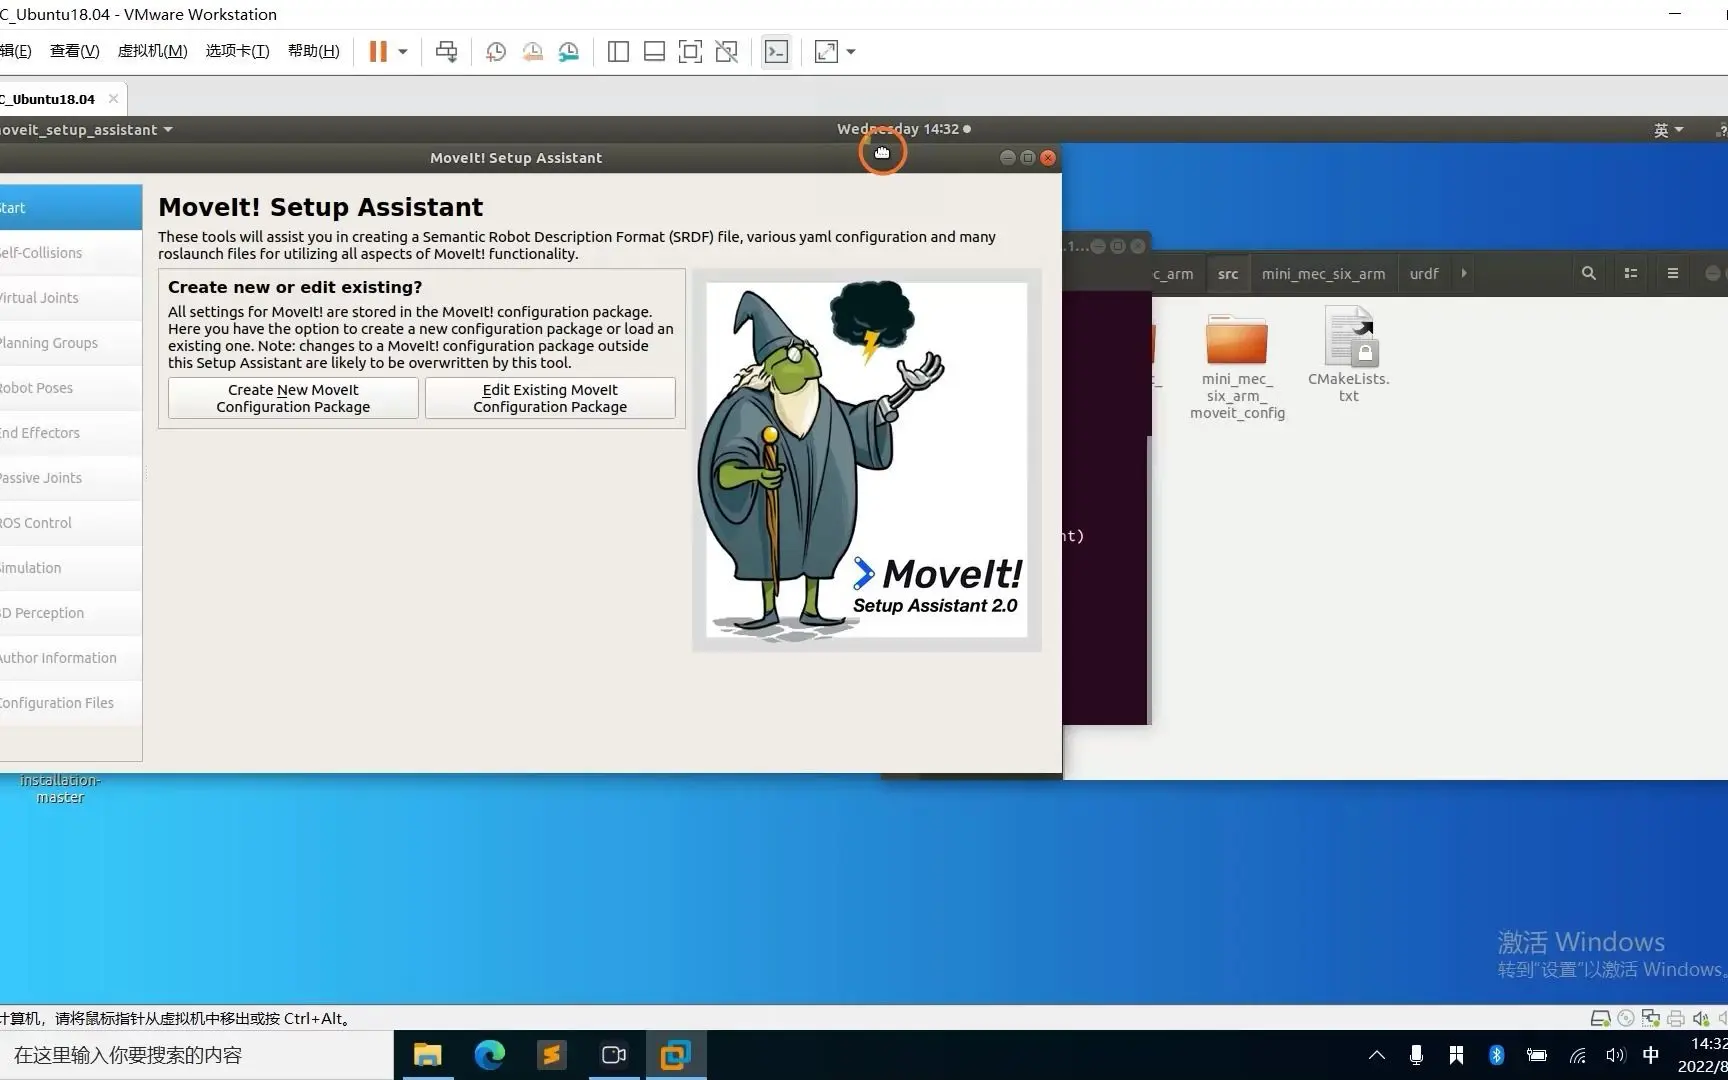Click Edit Existing MoveIt Configuration Package

pos(550,398)
